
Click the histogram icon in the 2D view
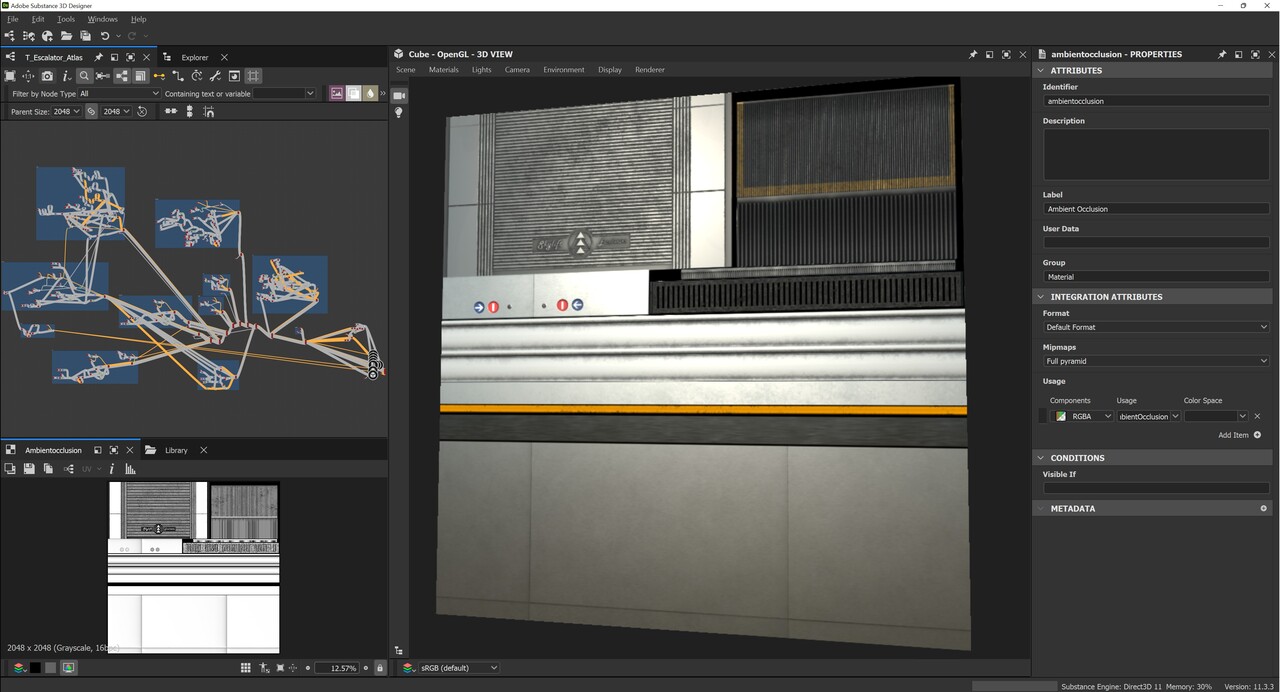pyautogui.click(x=130, y=469)
